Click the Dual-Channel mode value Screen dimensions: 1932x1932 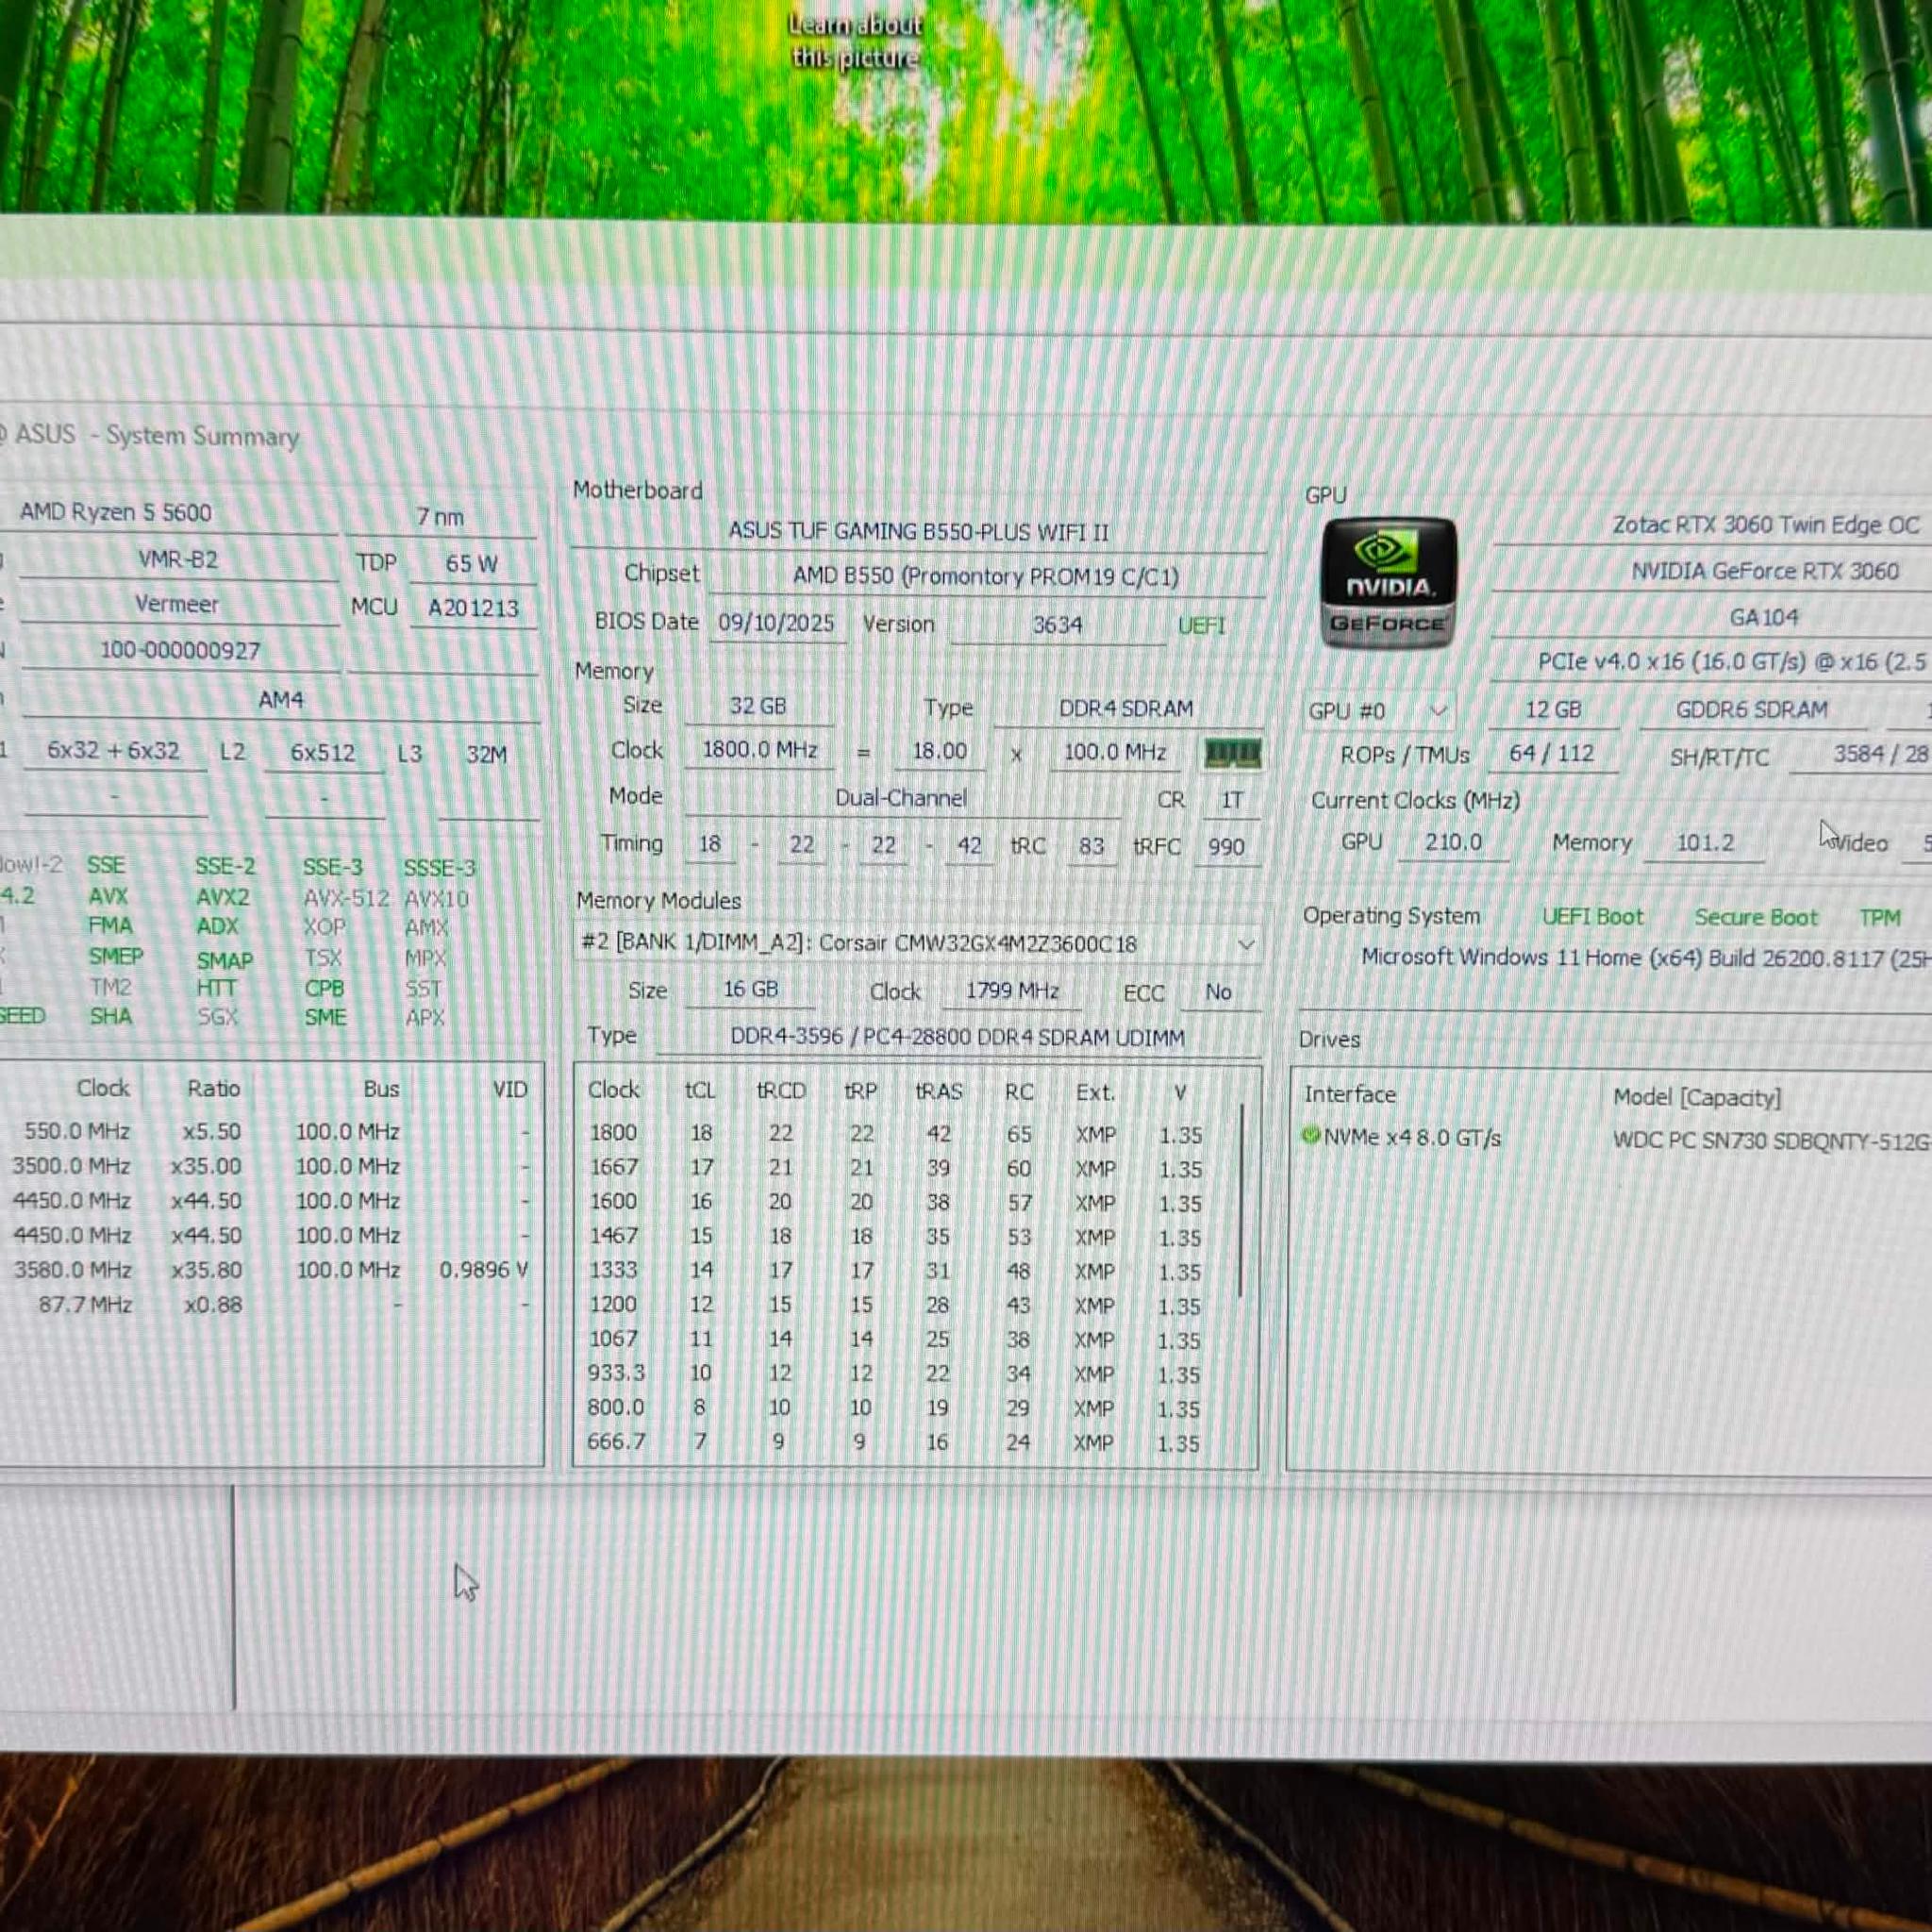pyautogui.click(x=901, y=799)
